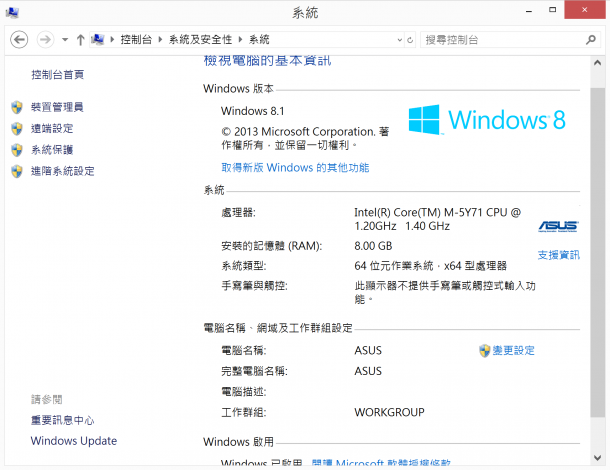Viewport: 610px width, 470px height.
Task: Expand the chevron after 控制台 in the breadcrumb
Action: pos(160,40)
